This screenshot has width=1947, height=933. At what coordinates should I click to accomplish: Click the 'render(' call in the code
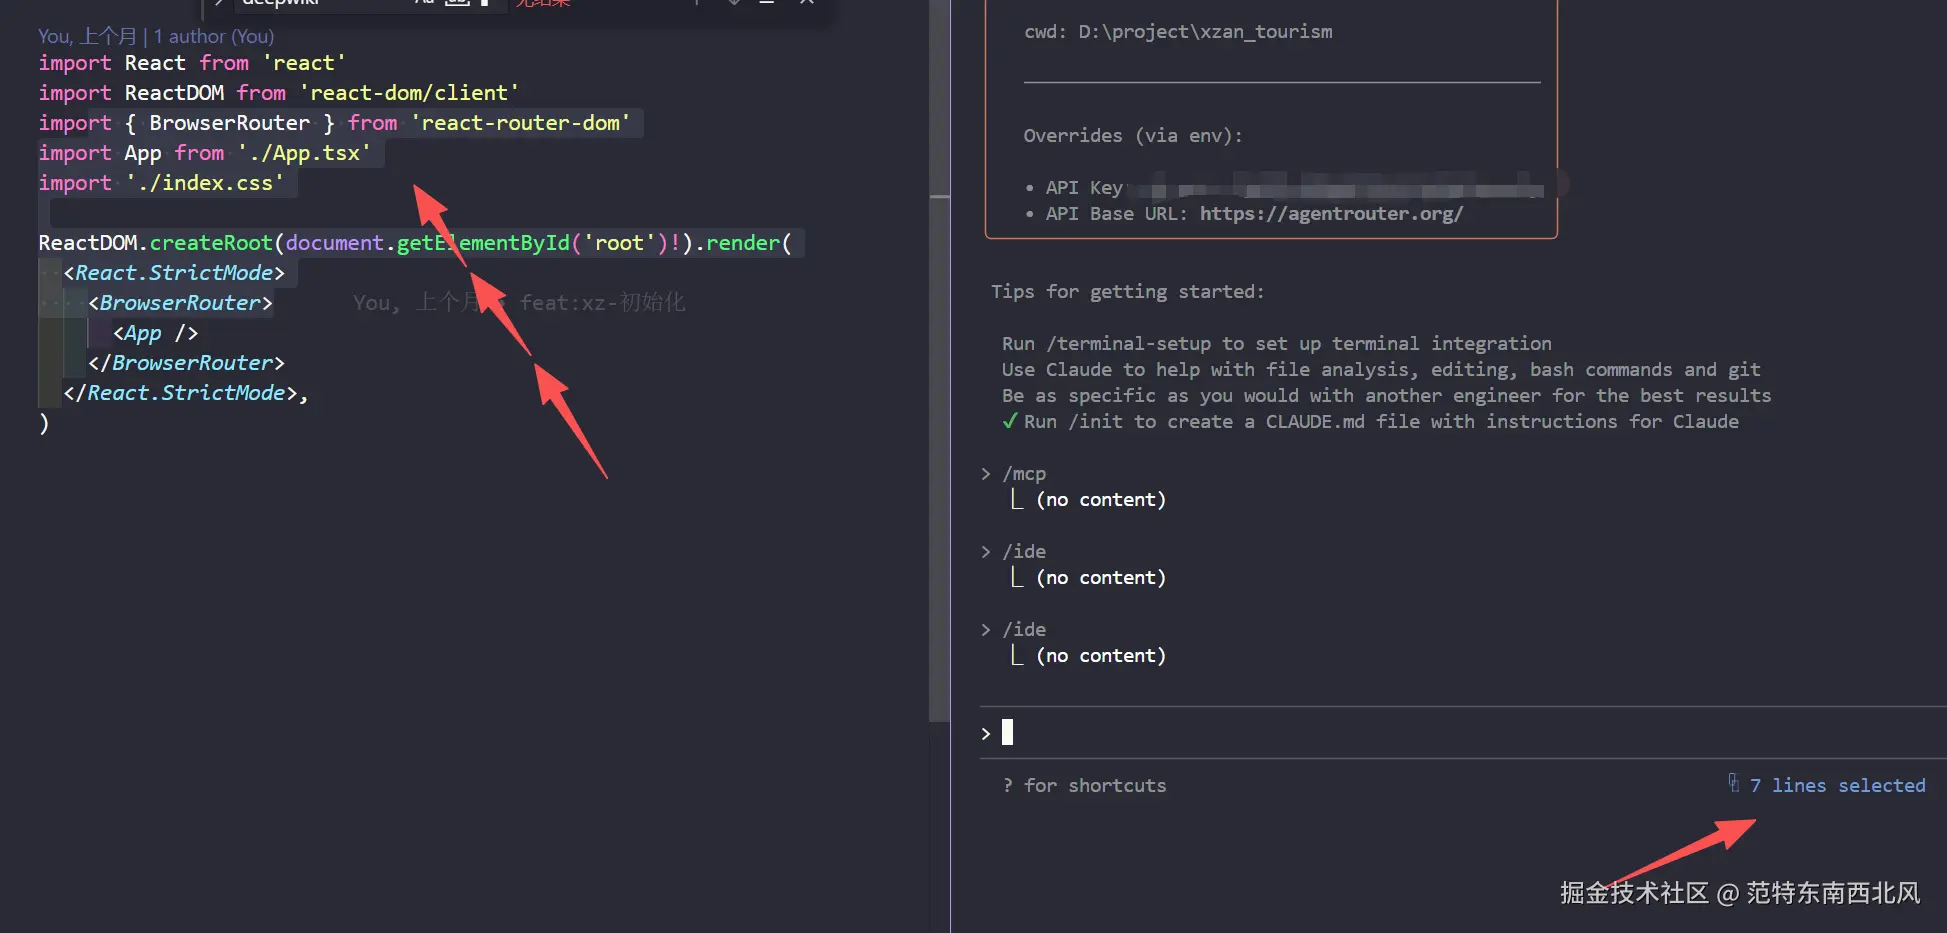click(748, 242)
